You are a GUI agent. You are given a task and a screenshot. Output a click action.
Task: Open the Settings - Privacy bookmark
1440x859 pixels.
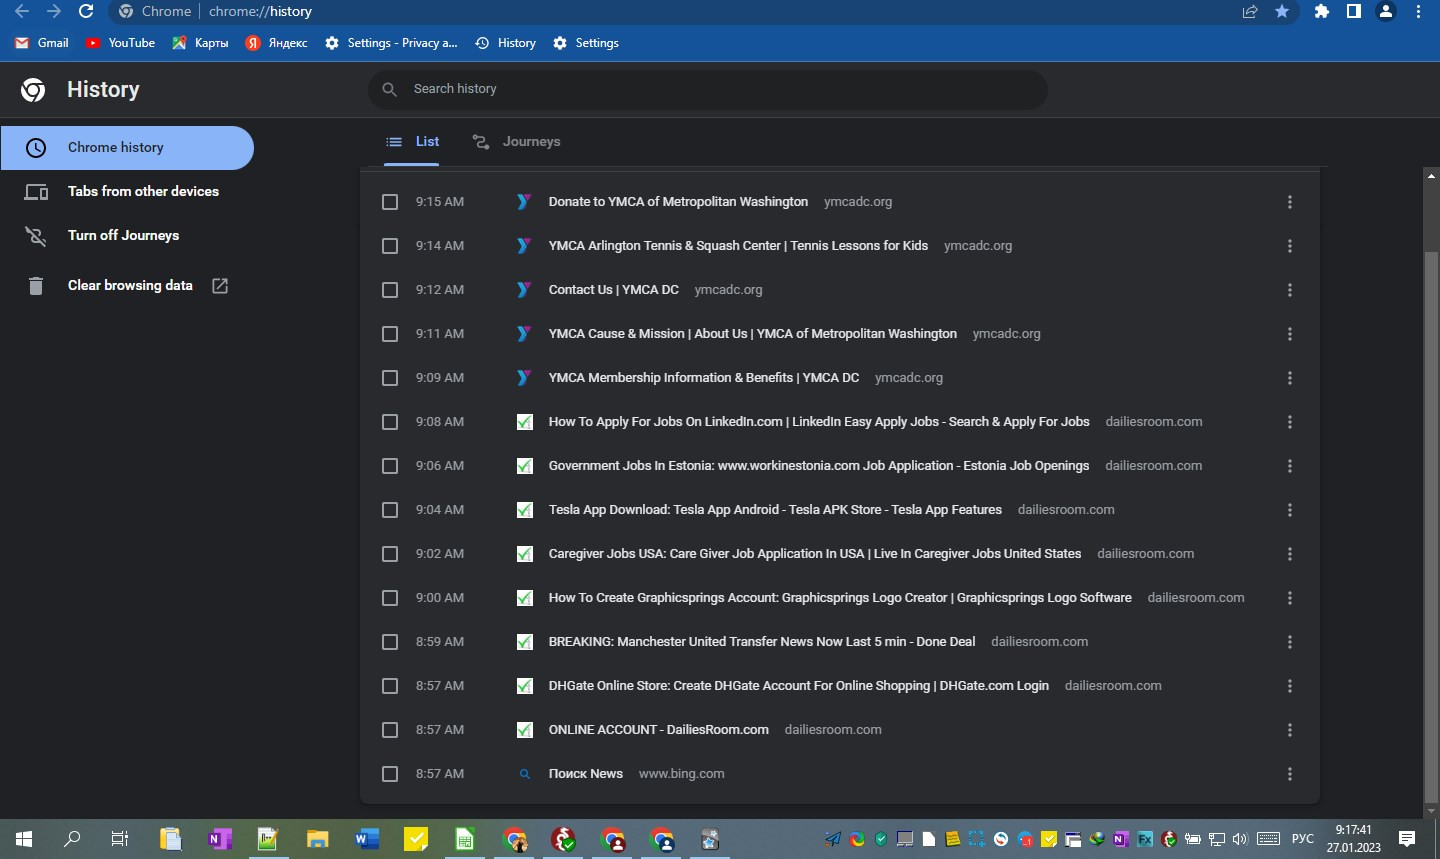(x=391, y=43)
